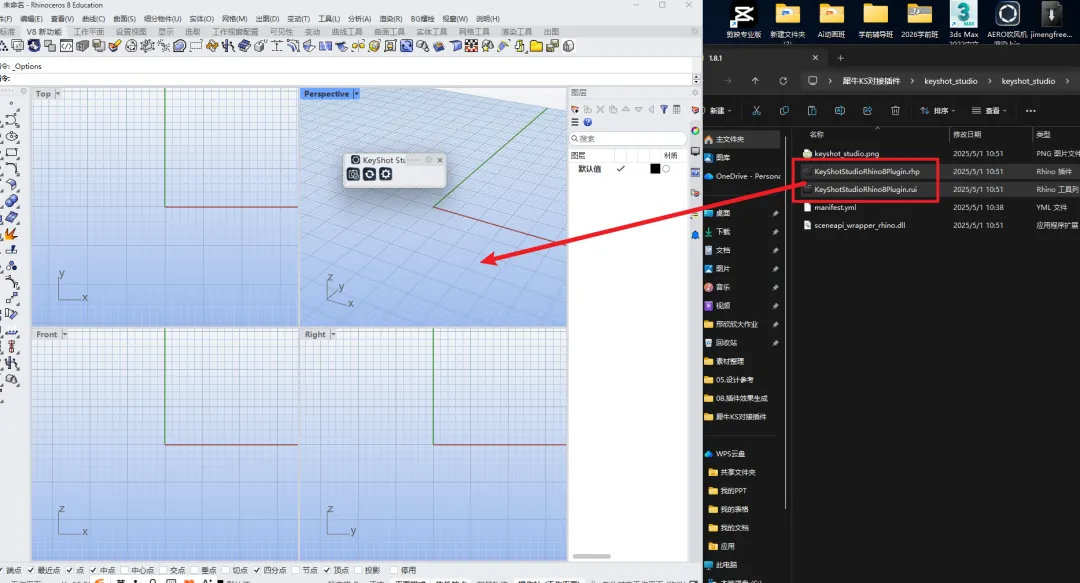Click the share icon in File Explorer toolbar
This screenshot has width=1080, height=583.
[x=867, y=110]
